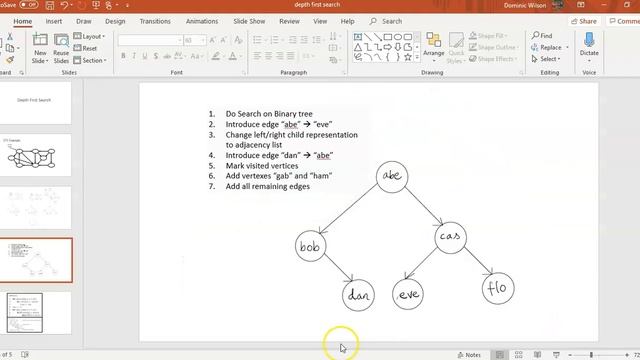The height and width of the screenshot is (360, 640).
Task: Align text left icon
Action: click(x=257, y=56)
